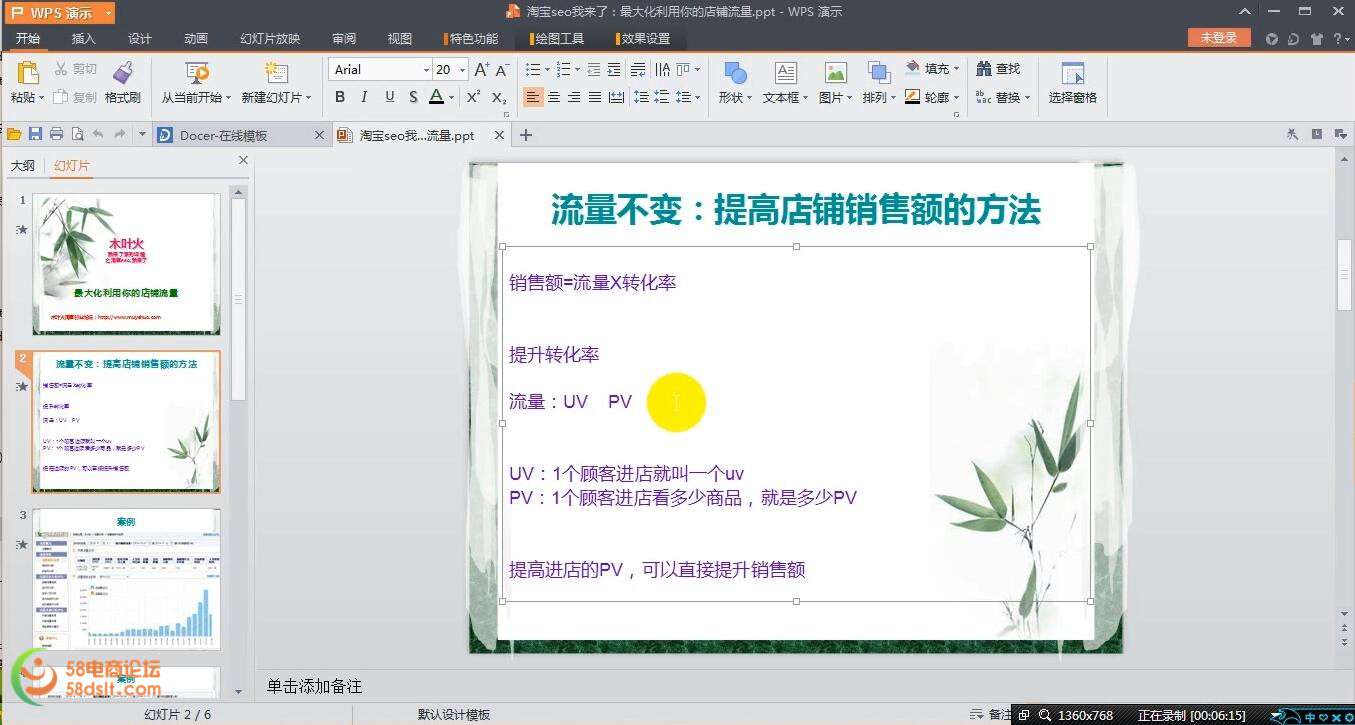Viewport: 1355px width, 725px height.
Task: Click the open file folder icon
Action: point(14,134)
